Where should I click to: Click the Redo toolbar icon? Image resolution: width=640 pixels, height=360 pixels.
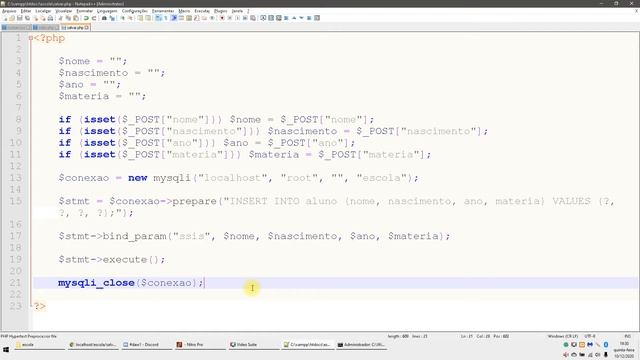[x=94, y=18]
